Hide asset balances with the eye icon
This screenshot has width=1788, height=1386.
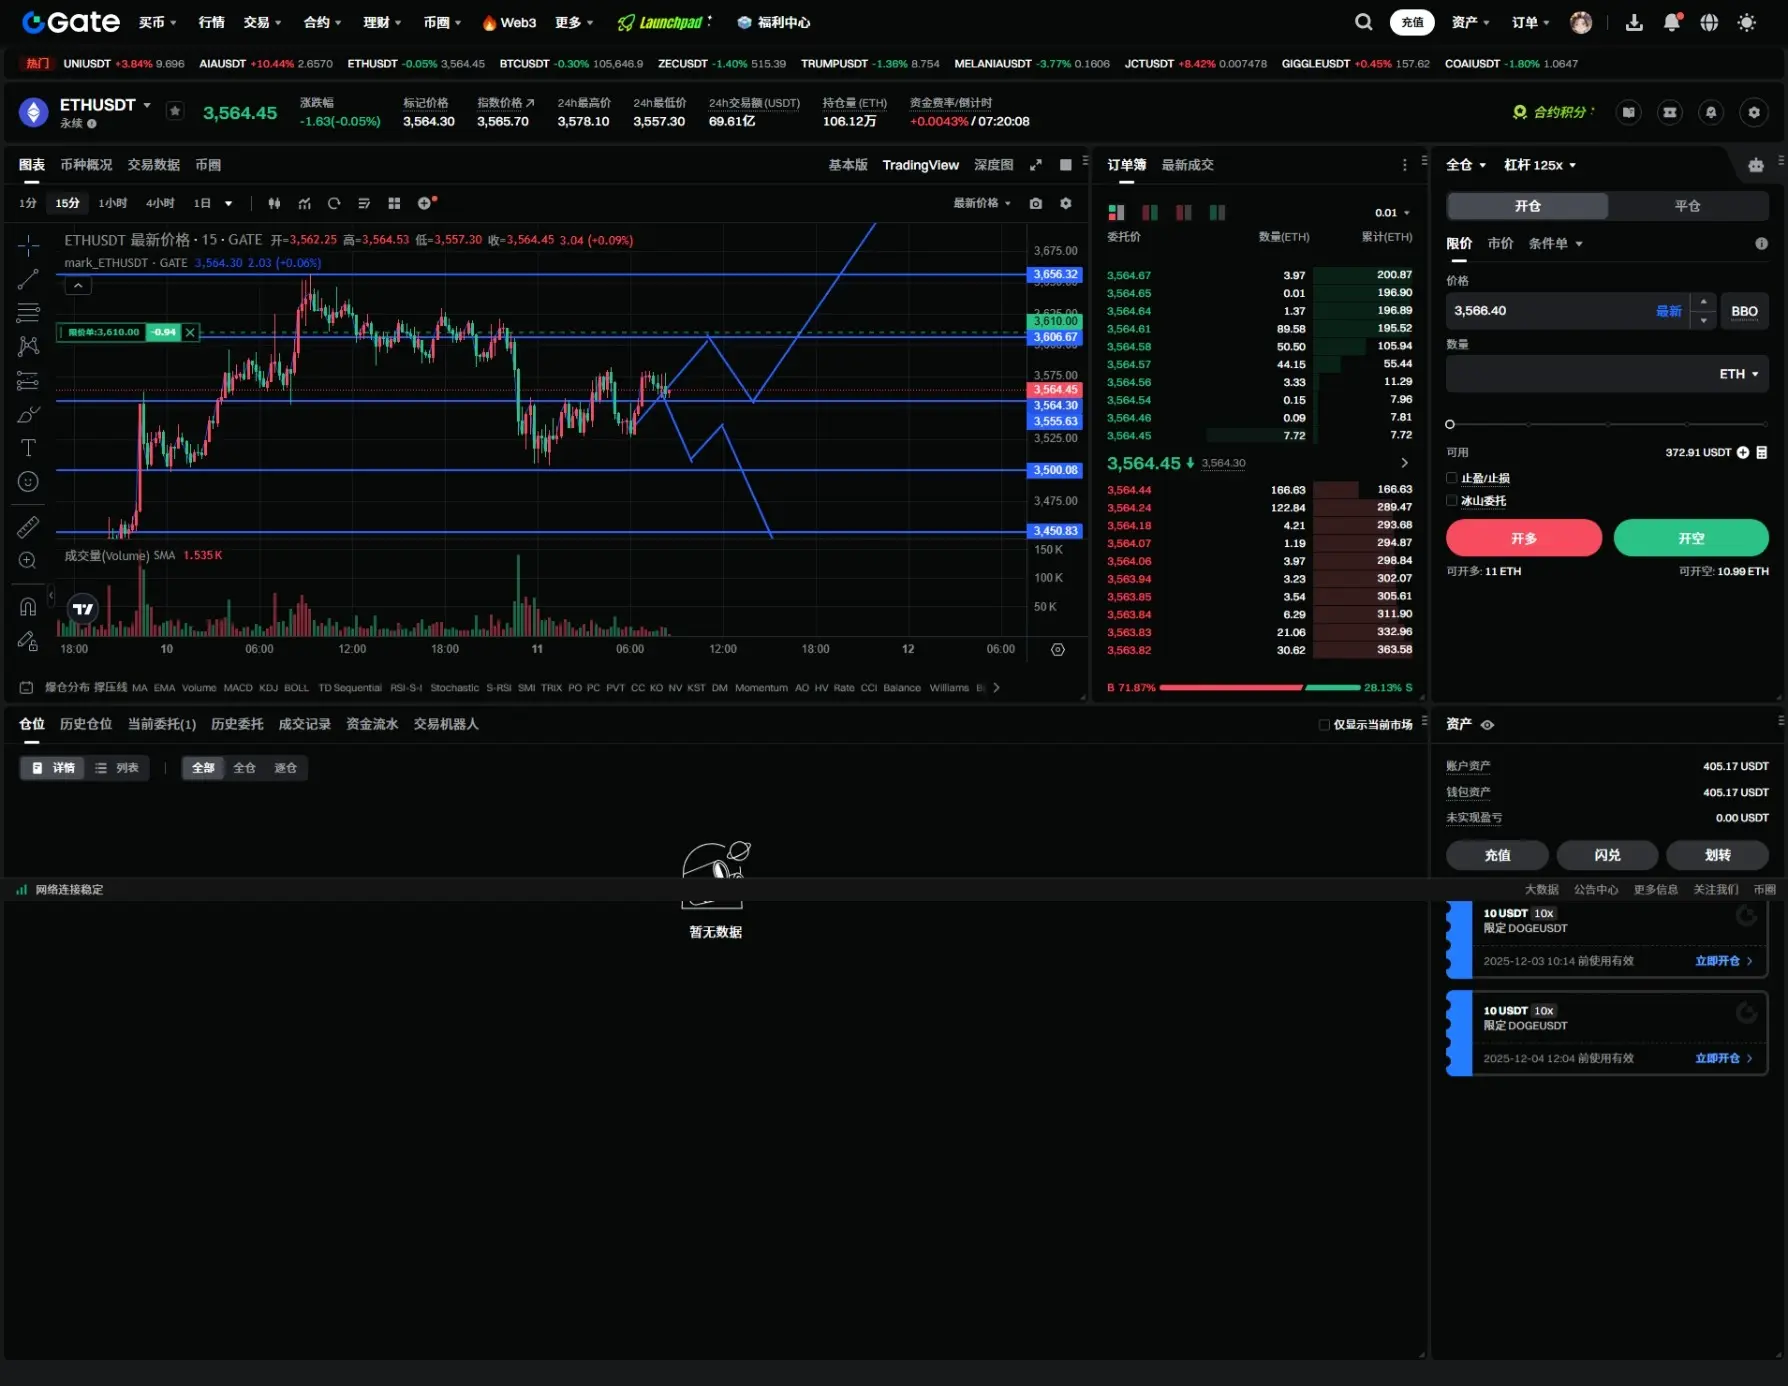(x=1487, y=725)
